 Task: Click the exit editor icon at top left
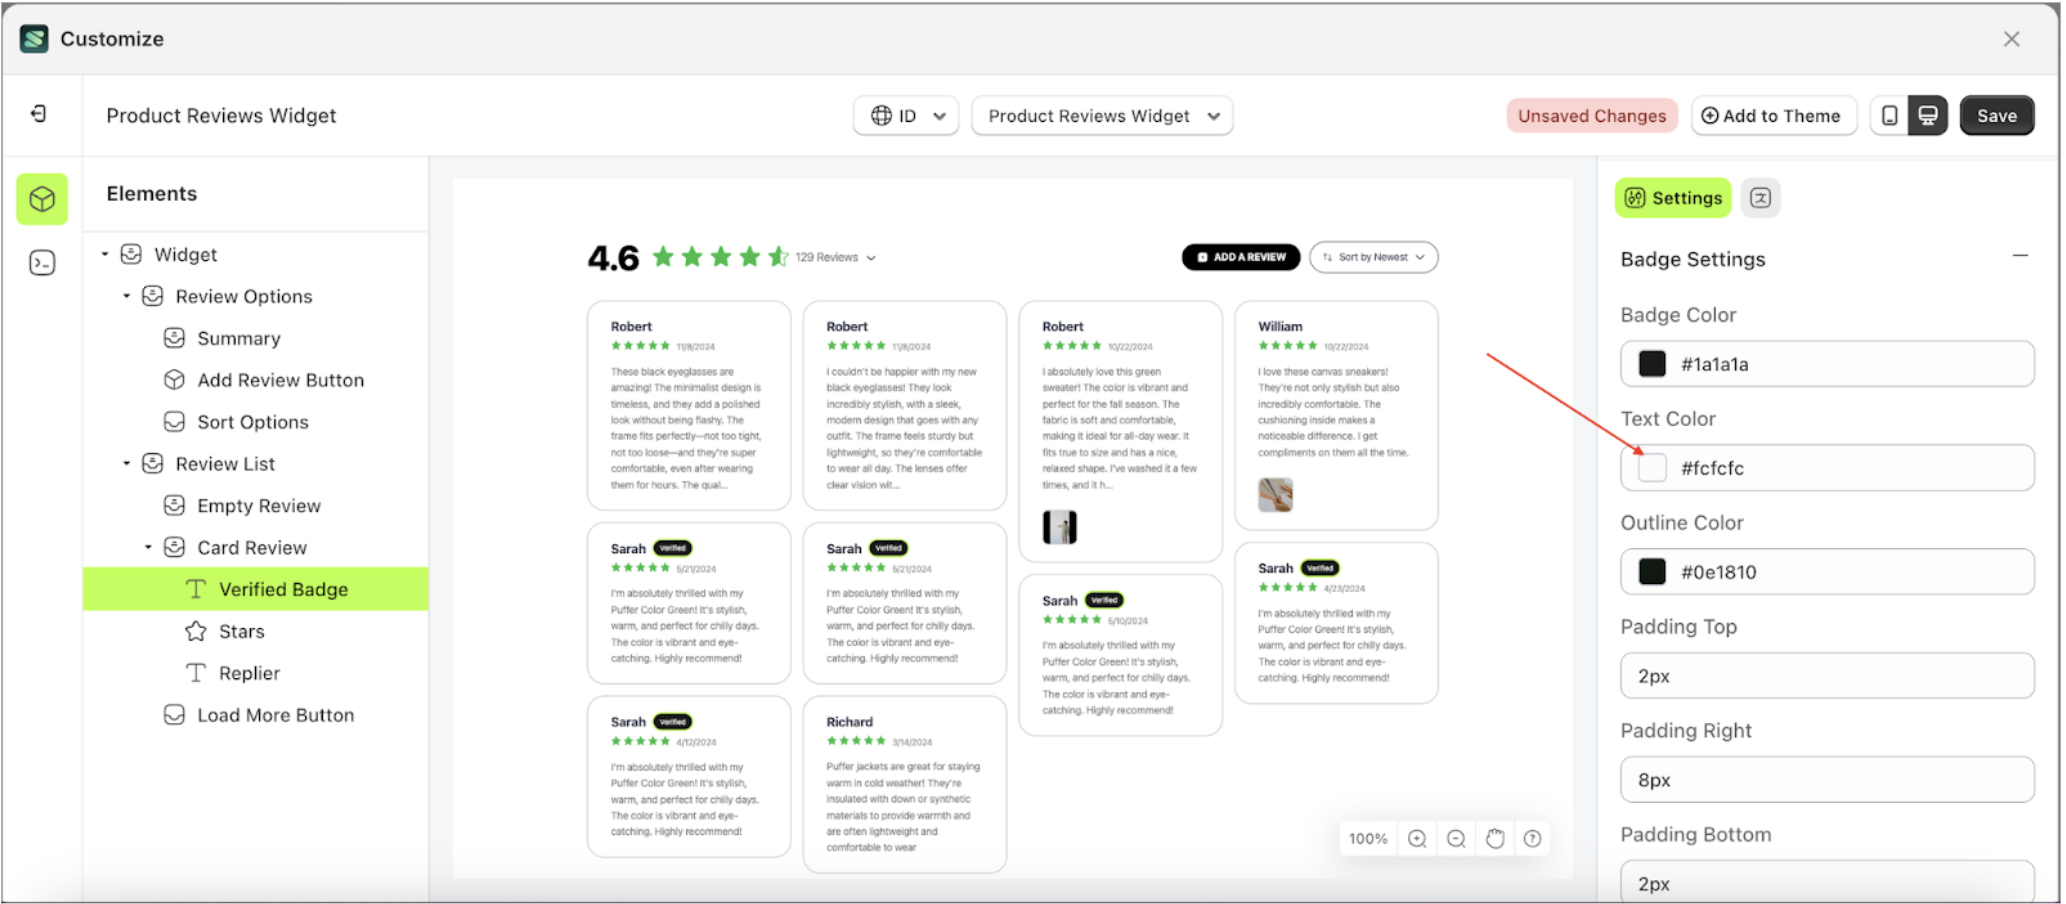(40, 114)
